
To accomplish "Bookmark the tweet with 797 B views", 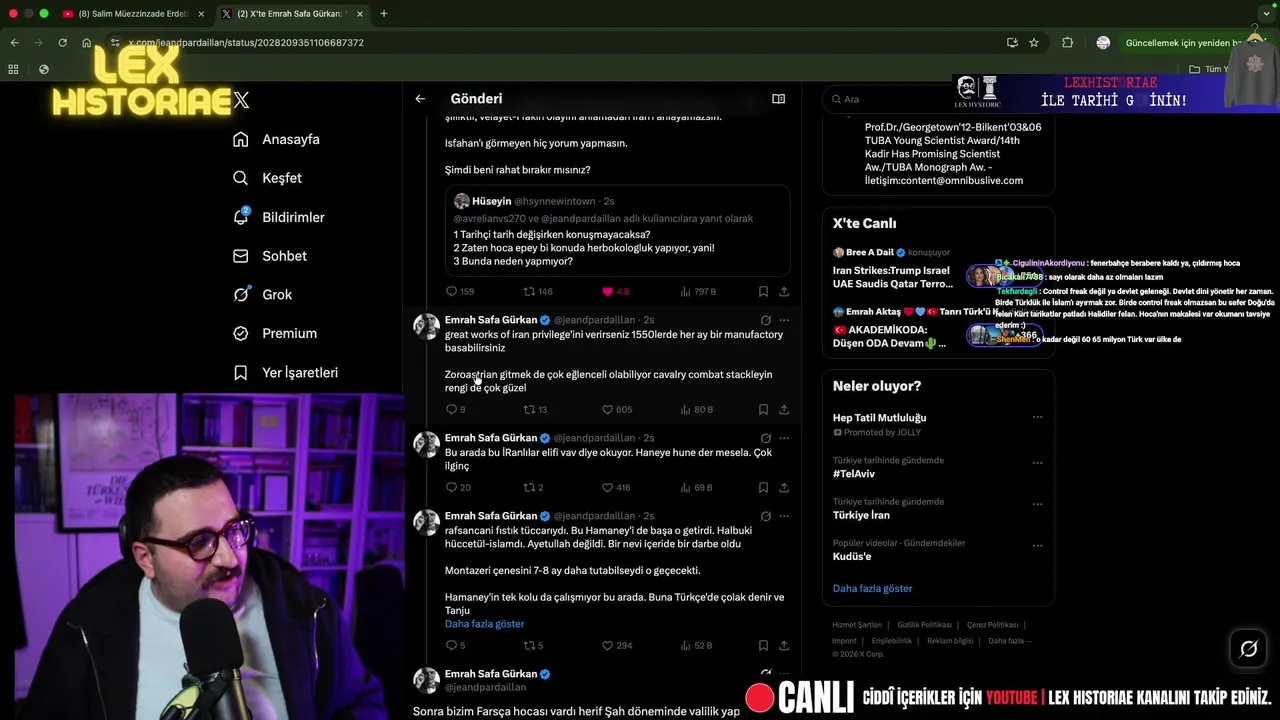I will [x=763, y=291].
